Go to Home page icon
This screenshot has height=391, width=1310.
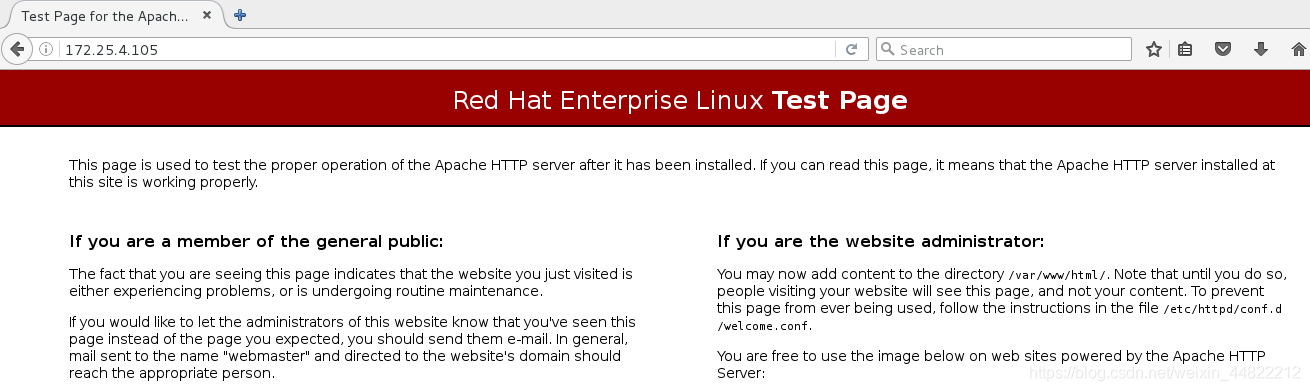pyautogui.click(x=1298, y=49)
